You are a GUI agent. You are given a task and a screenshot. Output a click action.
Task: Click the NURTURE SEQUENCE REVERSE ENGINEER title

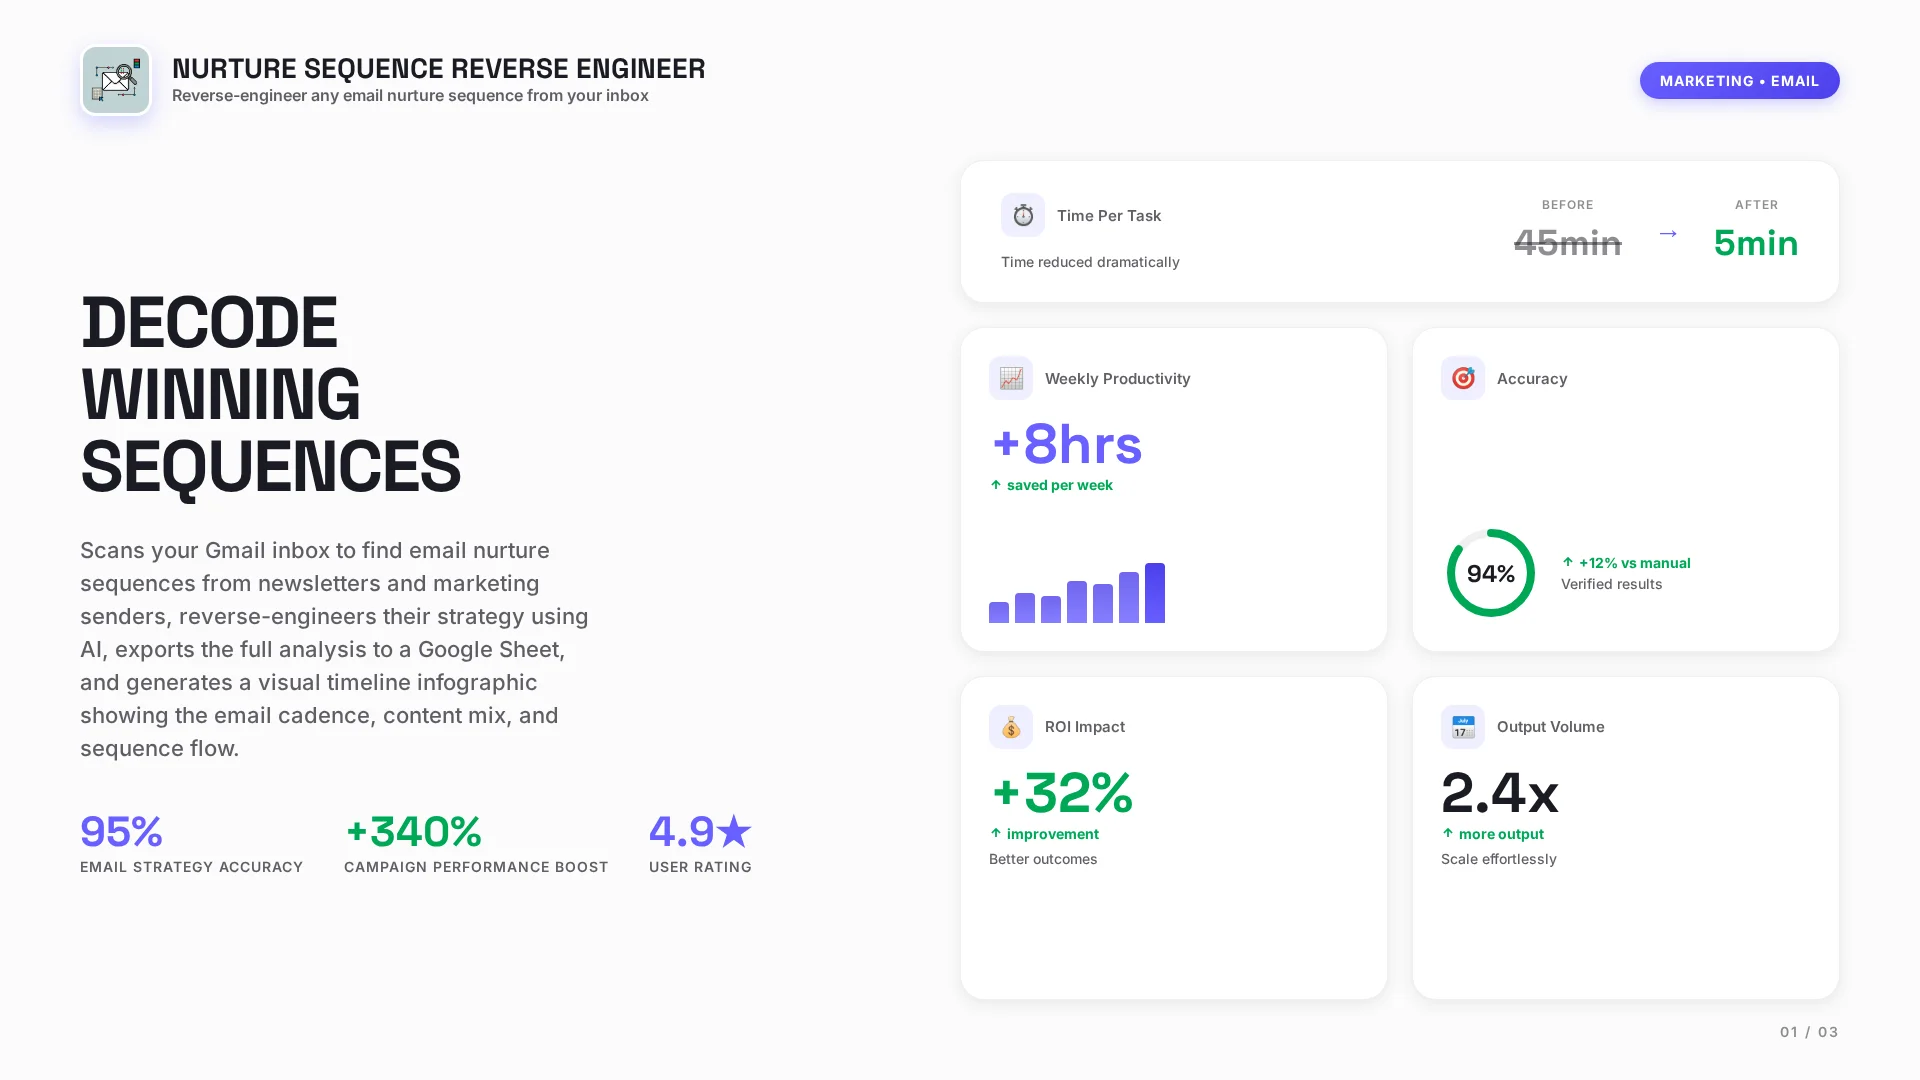439,69
